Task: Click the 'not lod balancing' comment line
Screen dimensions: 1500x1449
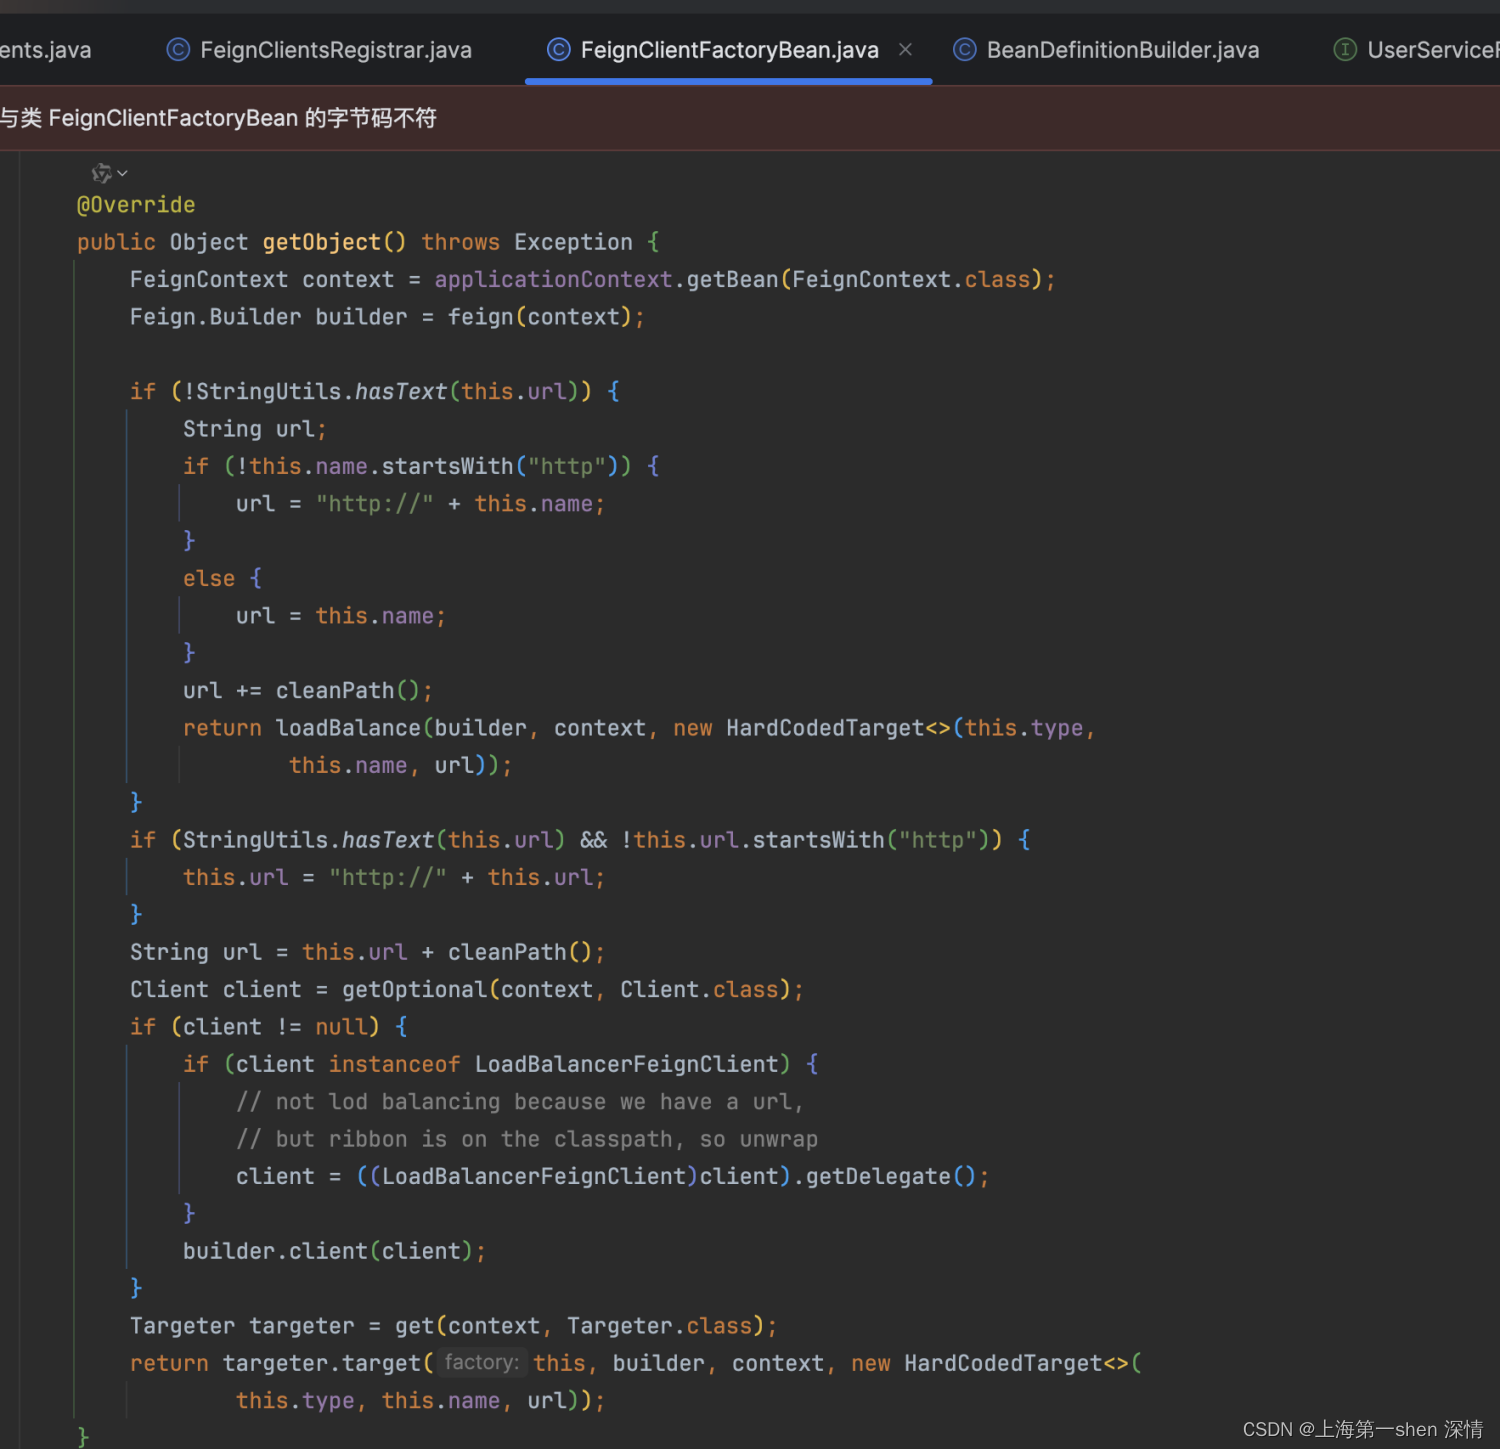Action: click(x=520, y=1102)
